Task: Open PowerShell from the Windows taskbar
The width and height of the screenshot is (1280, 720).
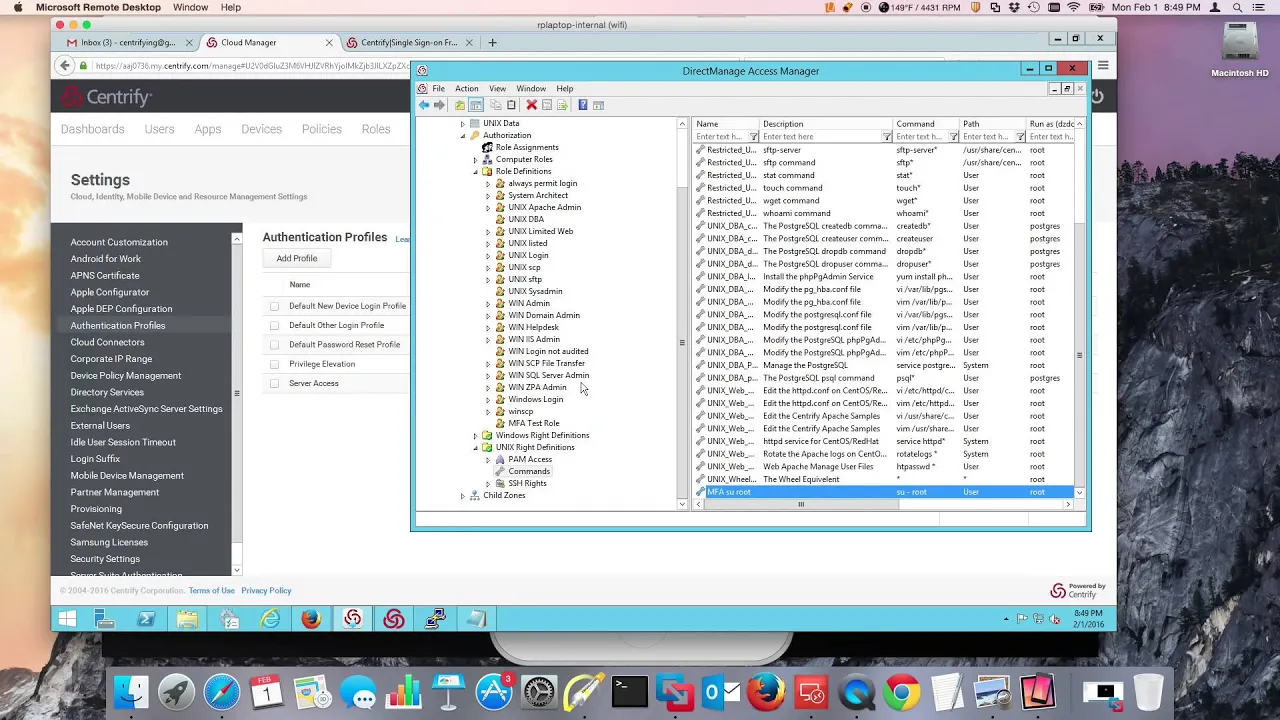Action: (x=146, y=619)
